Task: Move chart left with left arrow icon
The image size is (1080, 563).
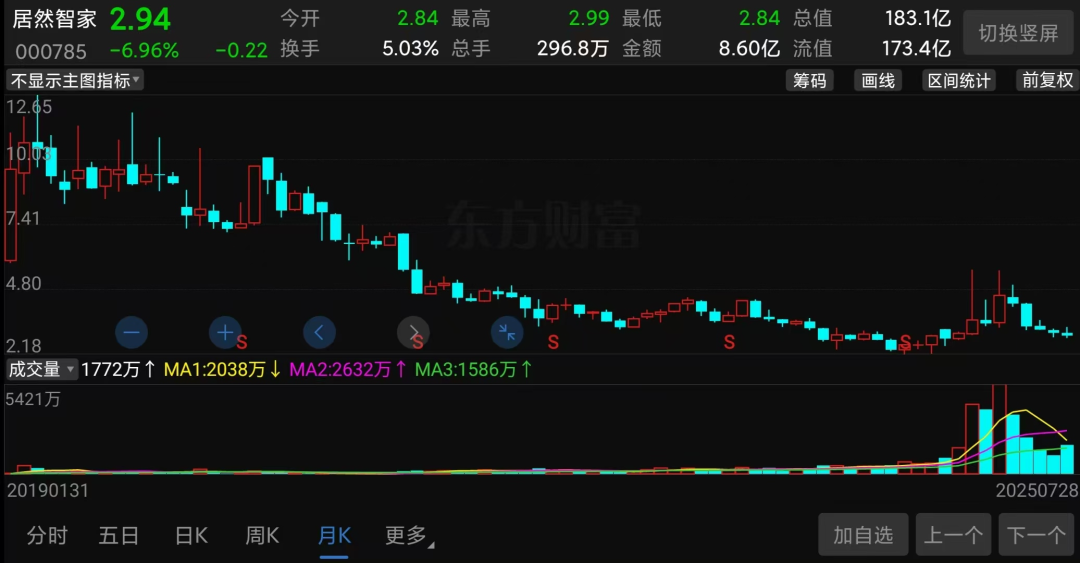Action: click(x=319, y=333)
